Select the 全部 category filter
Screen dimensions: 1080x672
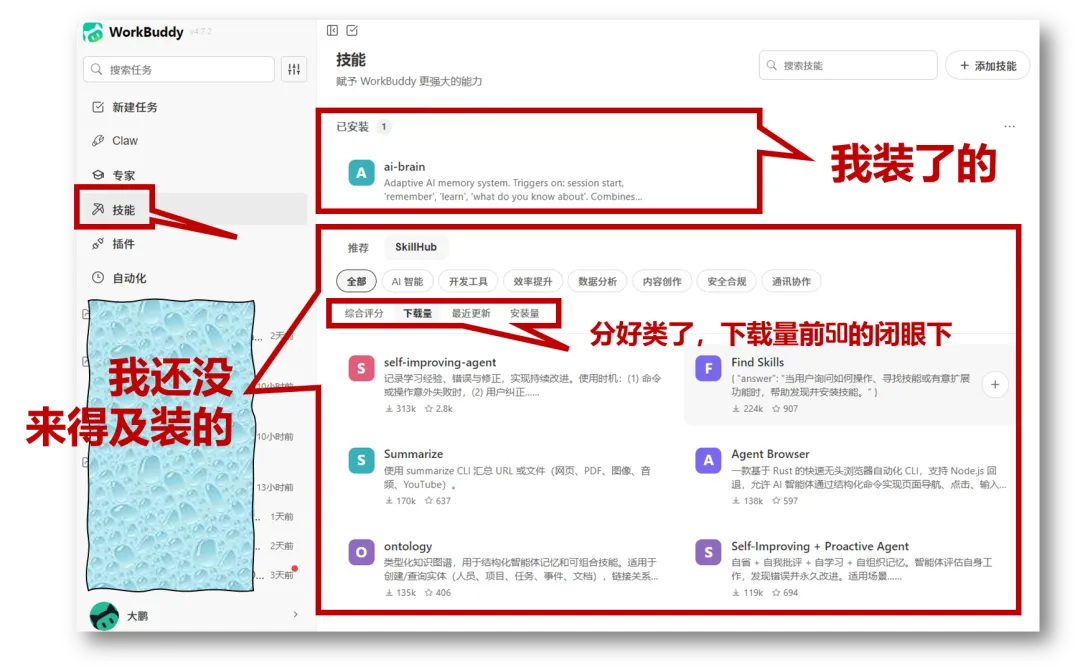[x=356, y=281]
